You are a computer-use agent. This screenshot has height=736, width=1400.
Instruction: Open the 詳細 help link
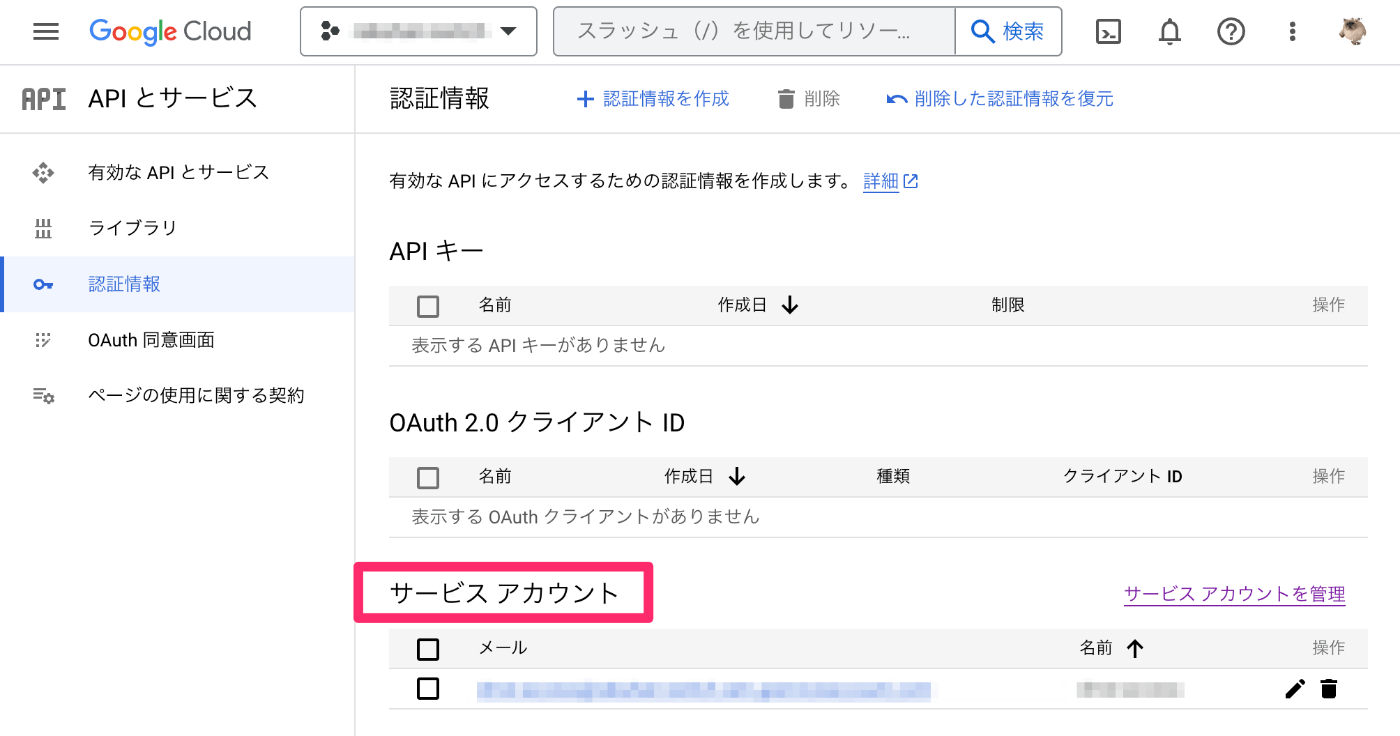(x=891, y=182)
